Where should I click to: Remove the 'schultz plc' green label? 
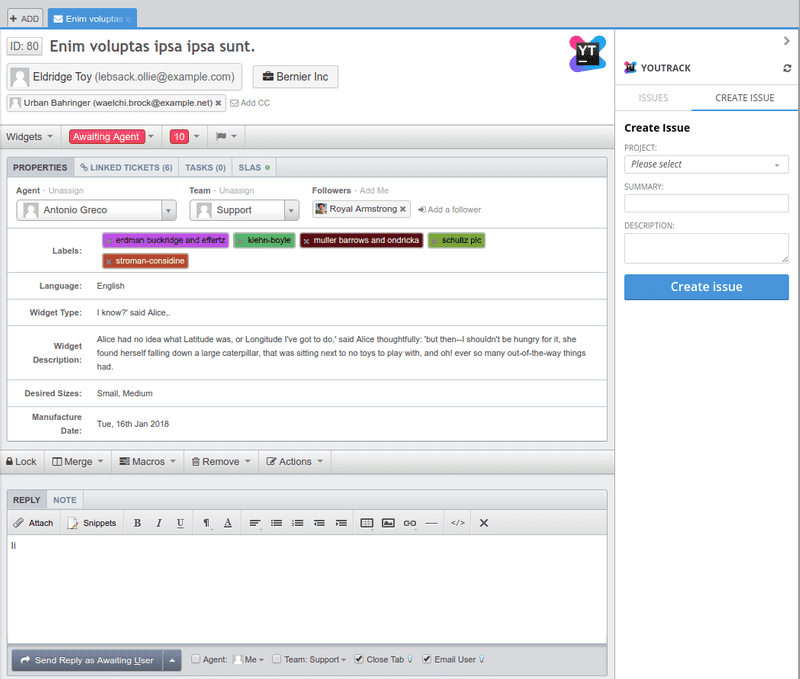(433, 240)
